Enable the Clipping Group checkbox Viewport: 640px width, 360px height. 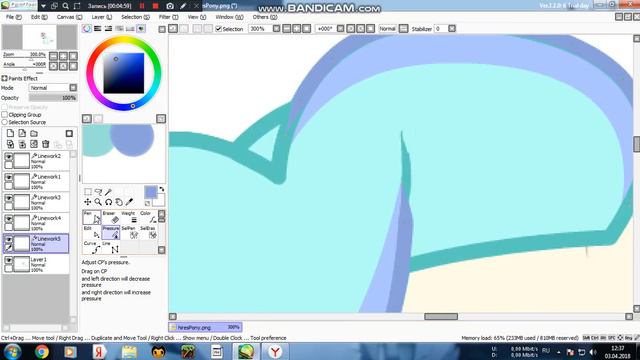tap(4, 115)
